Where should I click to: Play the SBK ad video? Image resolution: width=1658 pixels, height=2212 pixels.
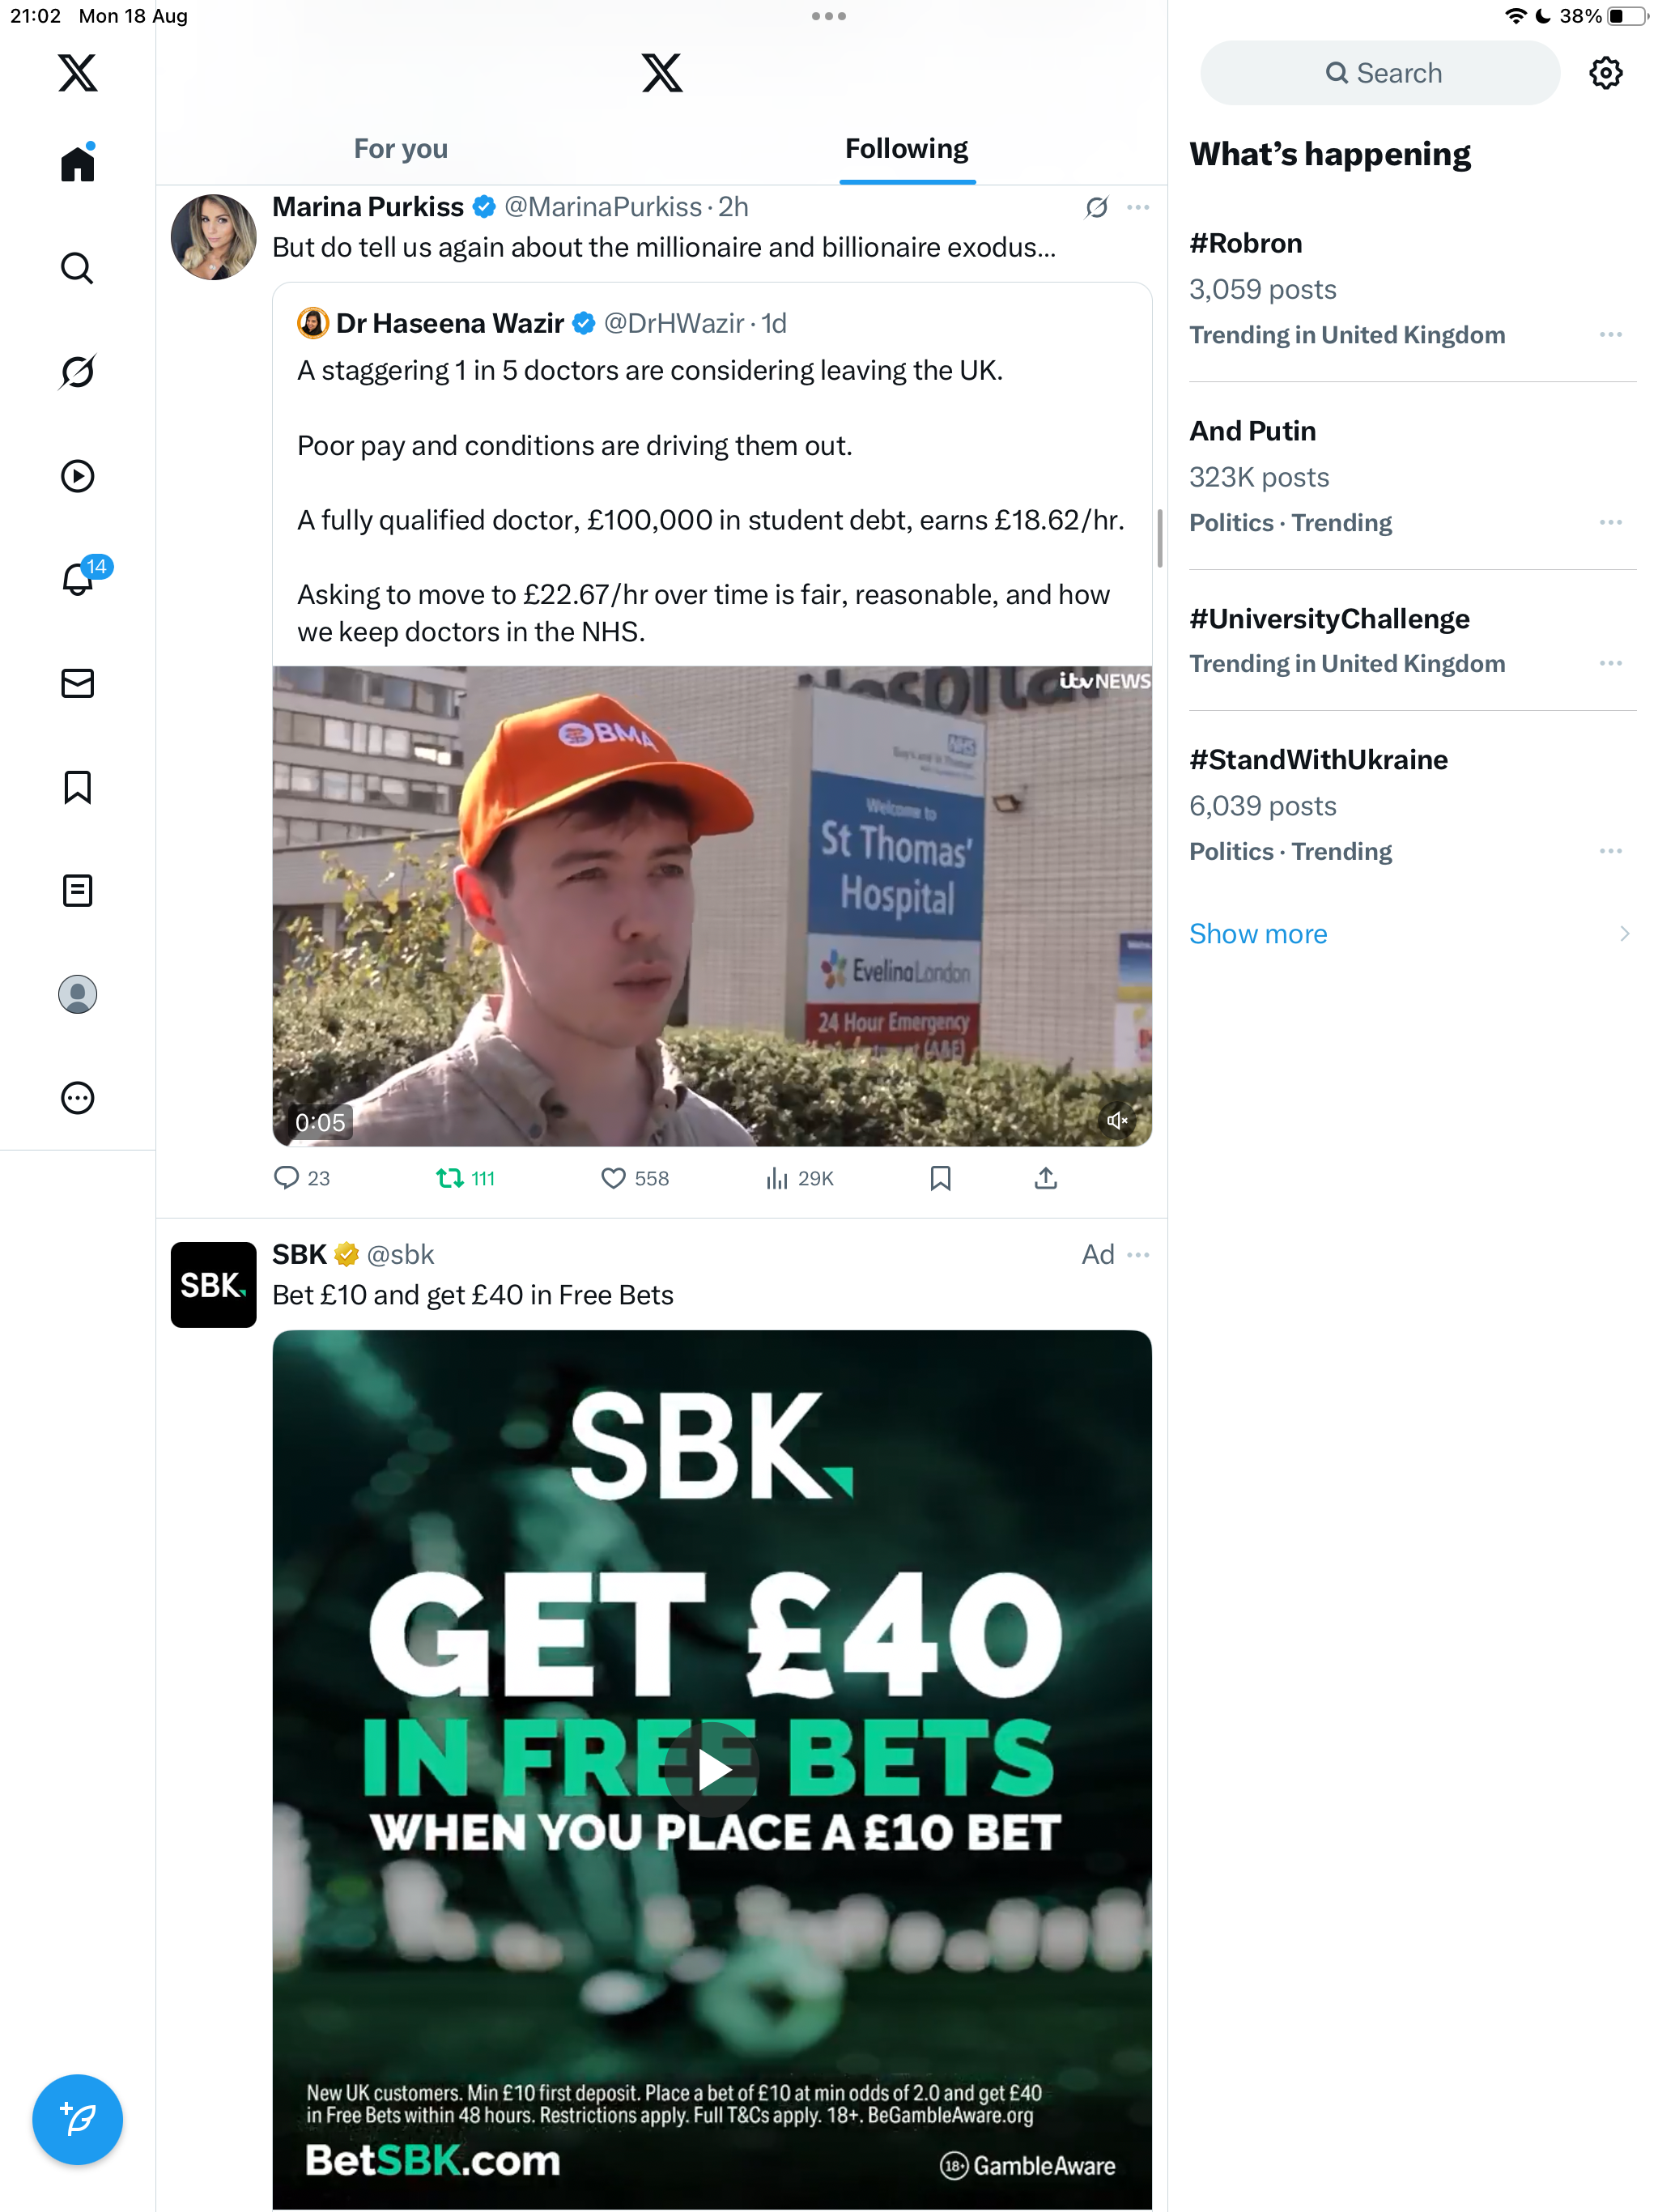tap(712, 1769)
